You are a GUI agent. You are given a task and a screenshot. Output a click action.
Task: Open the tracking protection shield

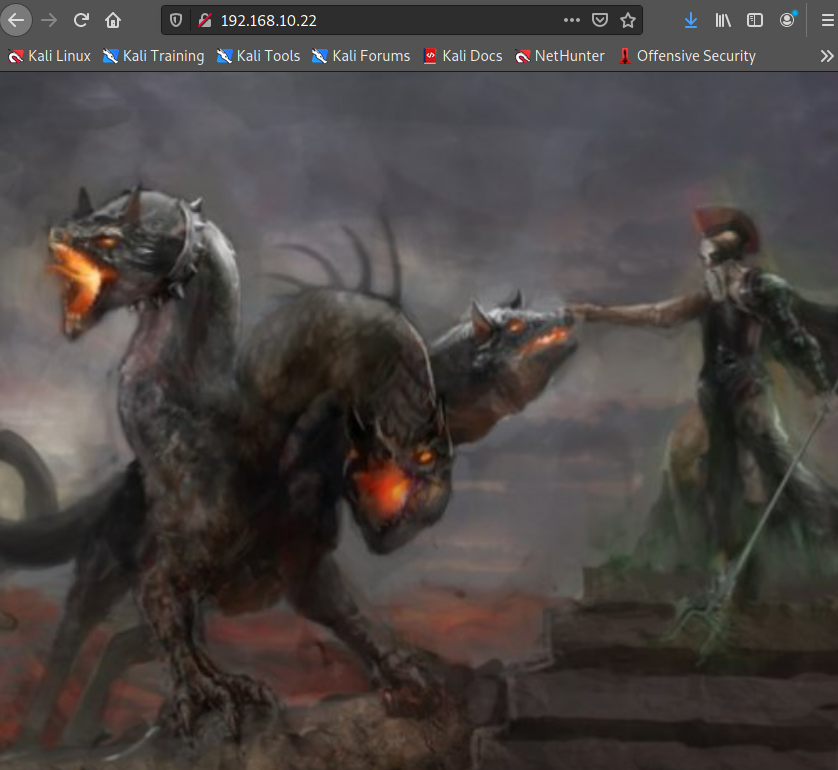click(176, 20)
